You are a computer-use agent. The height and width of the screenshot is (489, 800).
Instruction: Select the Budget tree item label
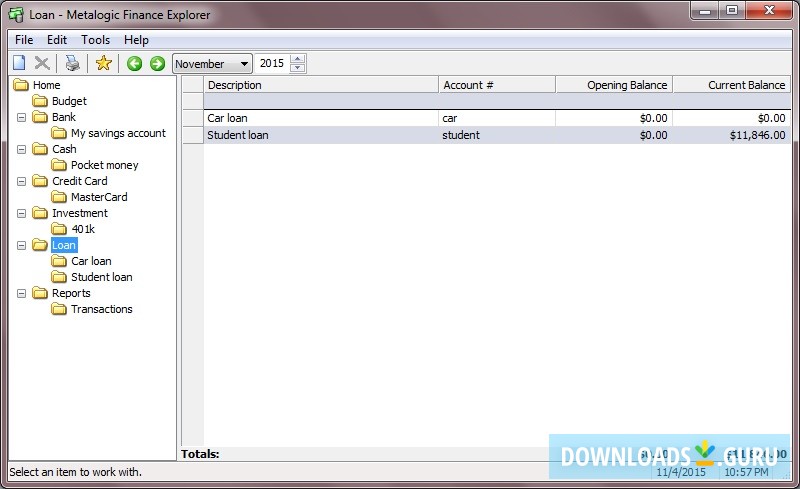click(x=69, y=101)
